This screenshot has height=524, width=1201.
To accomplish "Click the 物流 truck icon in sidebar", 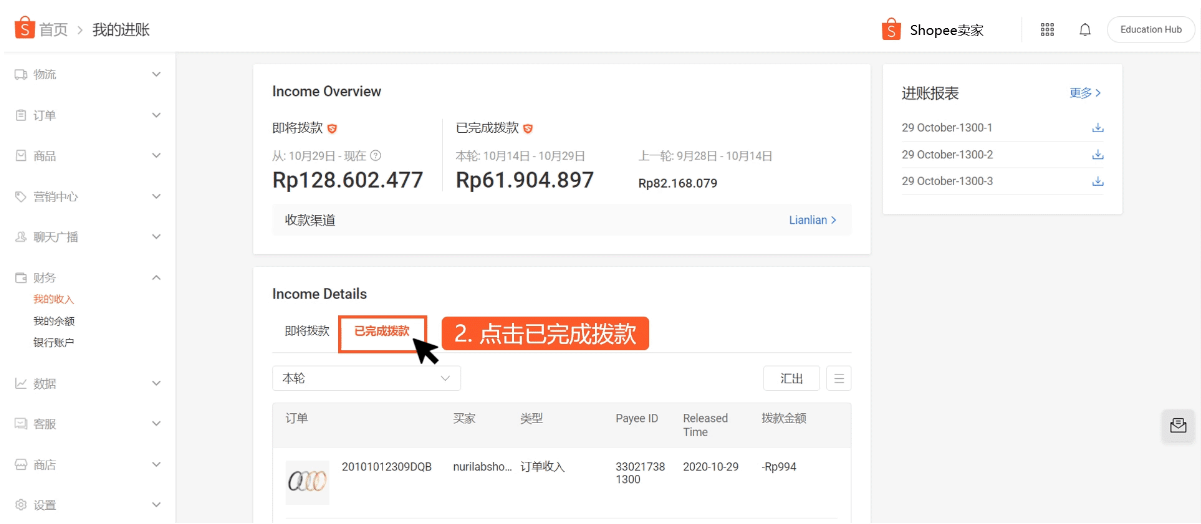I will point(21,74).
